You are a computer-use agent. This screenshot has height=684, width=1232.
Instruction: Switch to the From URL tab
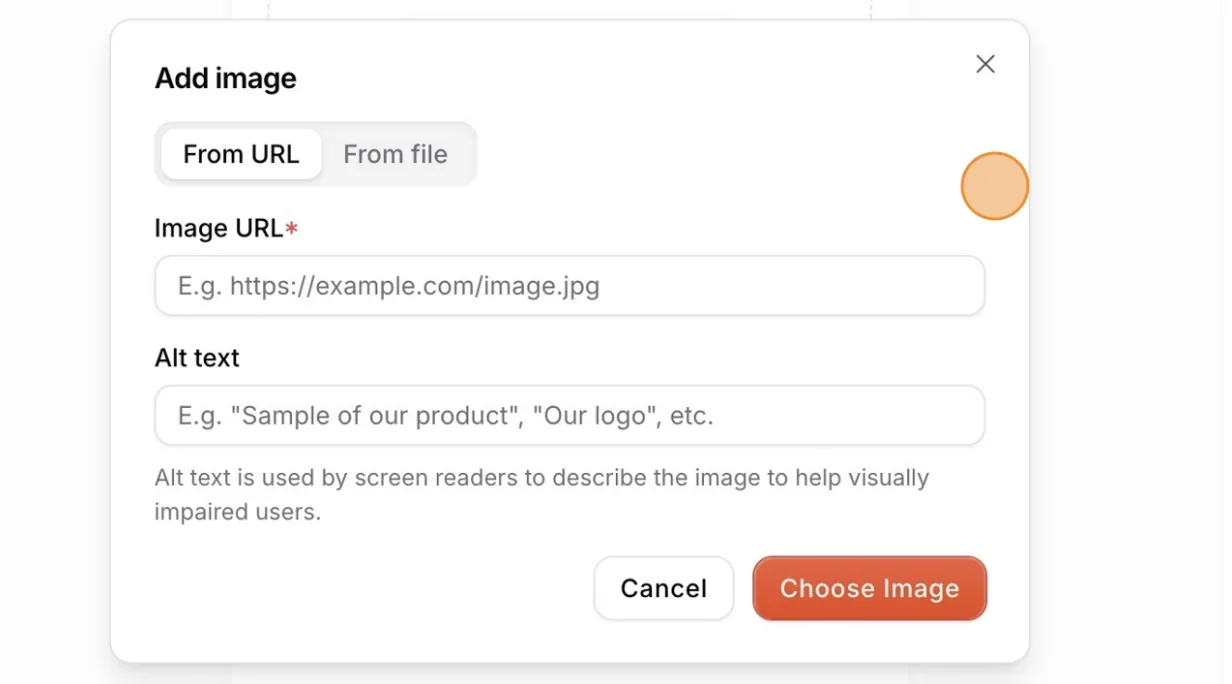(241, 154)
